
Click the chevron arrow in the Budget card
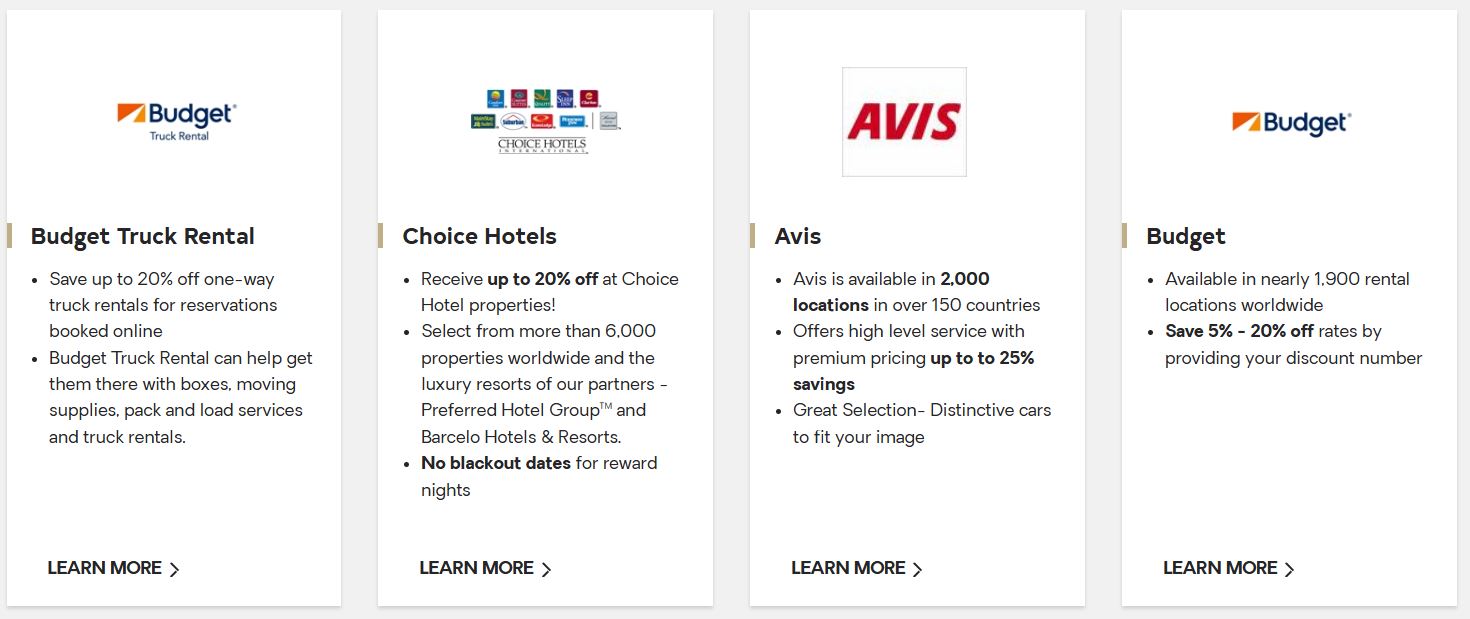coord(1289,569)
